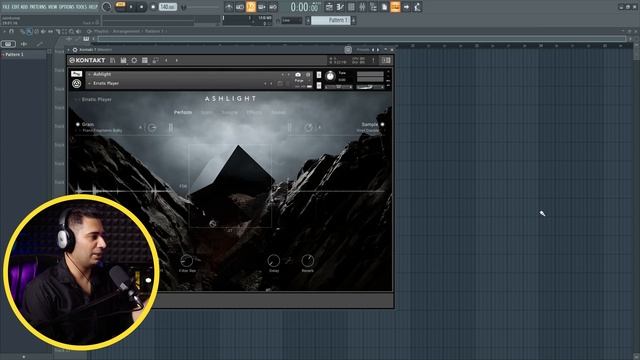Screen dimensions: 640x360
Task: Open the channel rack icon
Action: tap(351, 7)
